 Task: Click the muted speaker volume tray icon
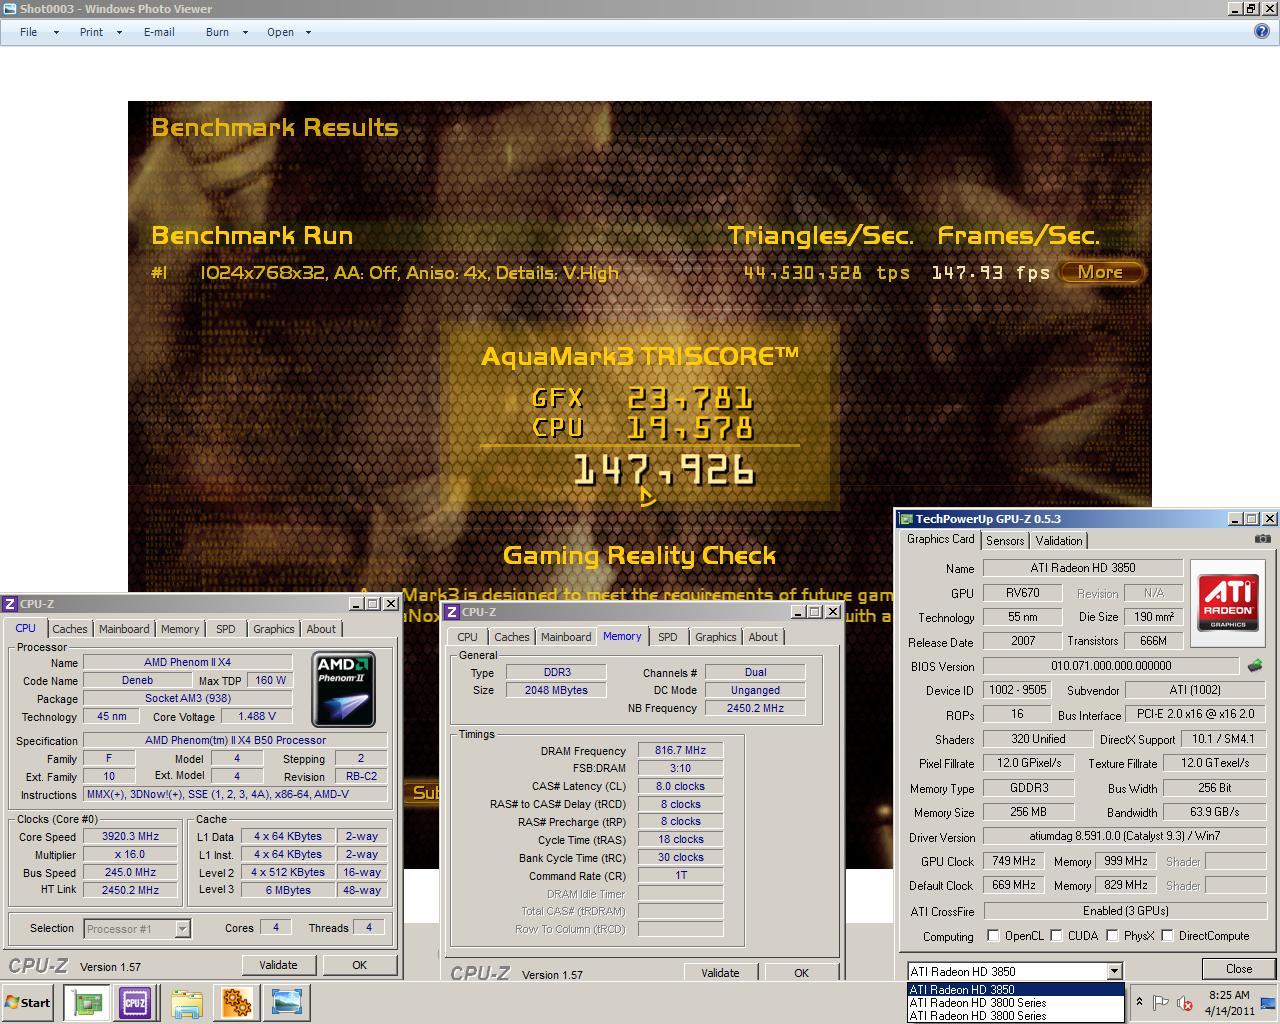coord(1185,1003)
